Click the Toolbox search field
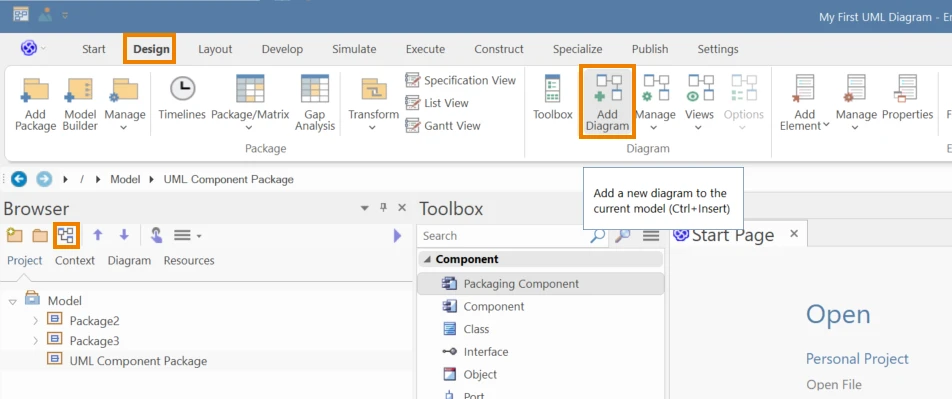952x399 pixels. tap(504, 236)
